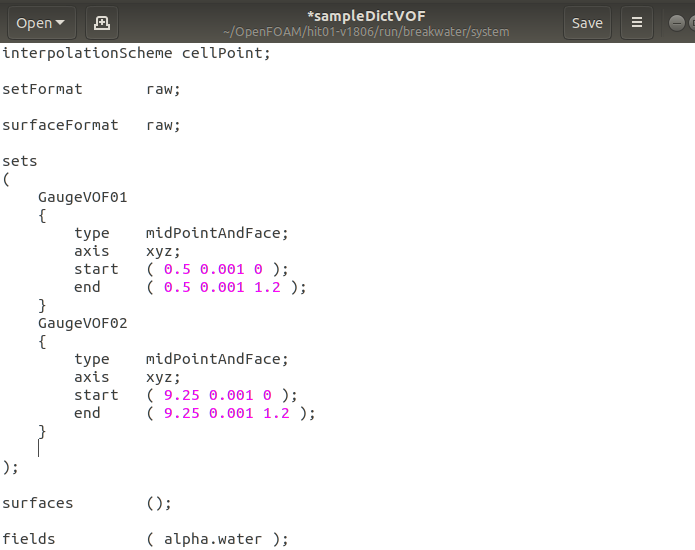The image size is (695, 550).
Task: Open the hamburger menu
Action: click(x=636, y=22)
